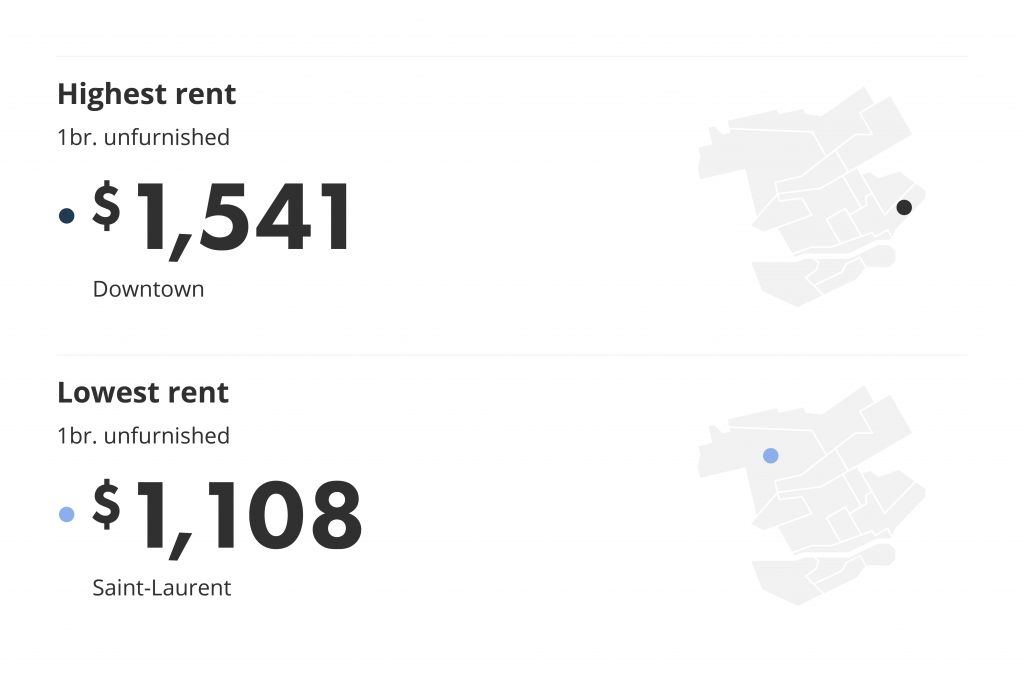Click the 1br. unfurnished text under Lowest rent
Image resolution: width=1024 pixels, height=674 pixels.
point(144,436)
